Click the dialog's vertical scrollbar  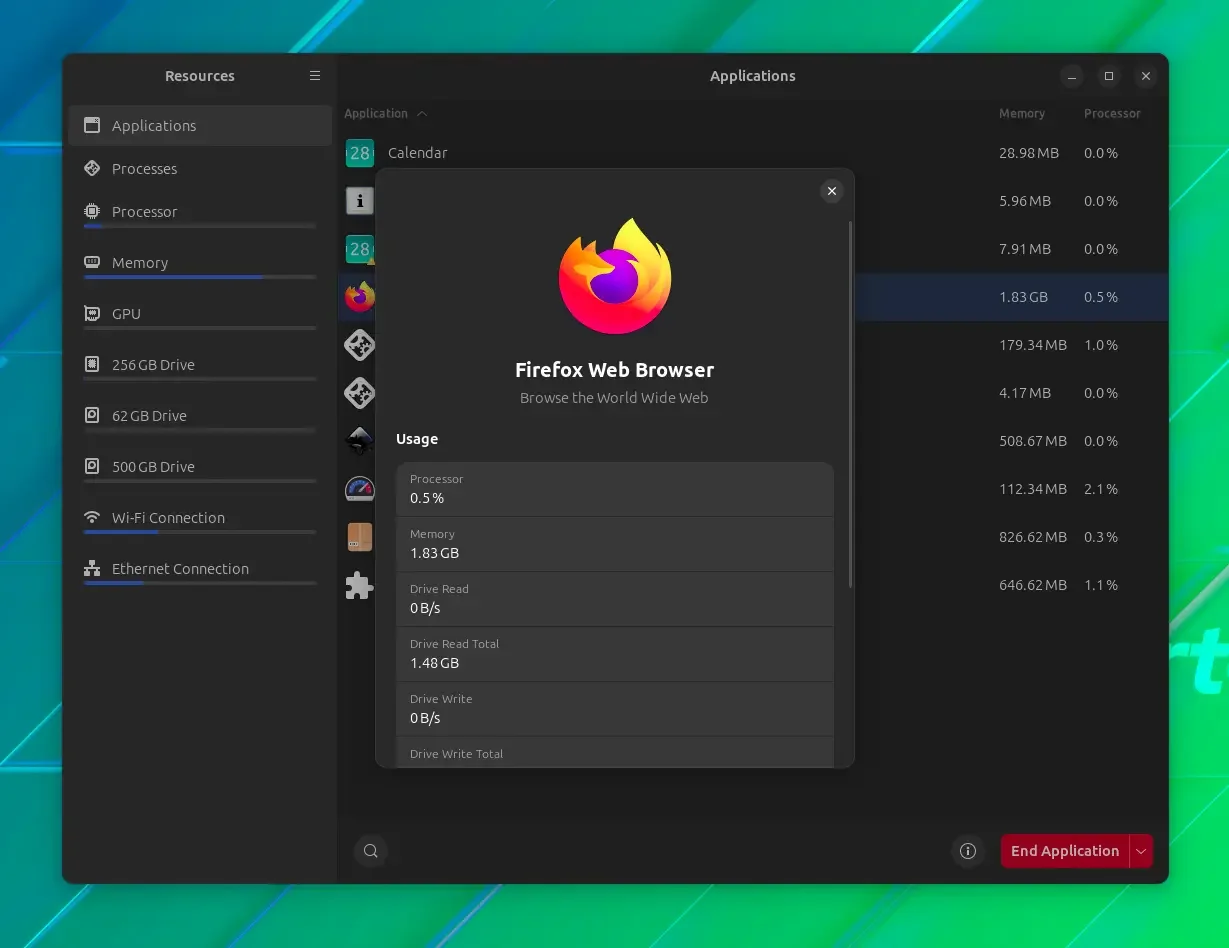(850, 404)
